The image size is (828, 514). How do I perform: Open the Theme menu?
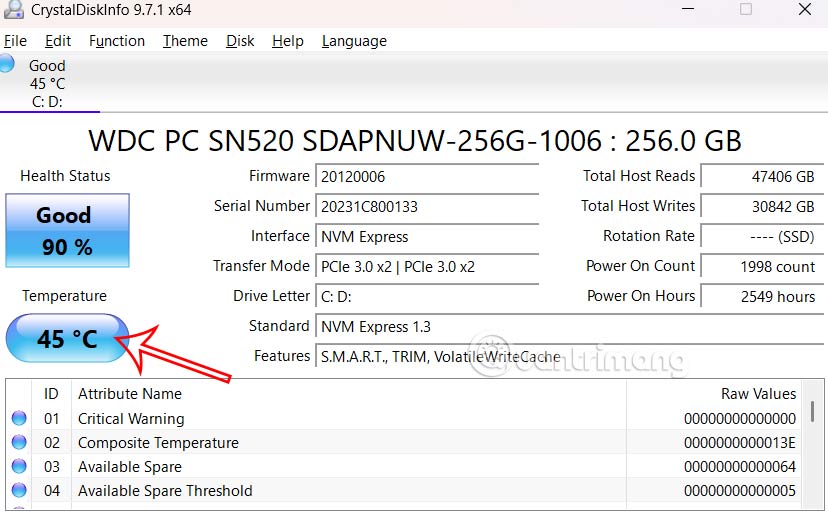coord(185,41)
